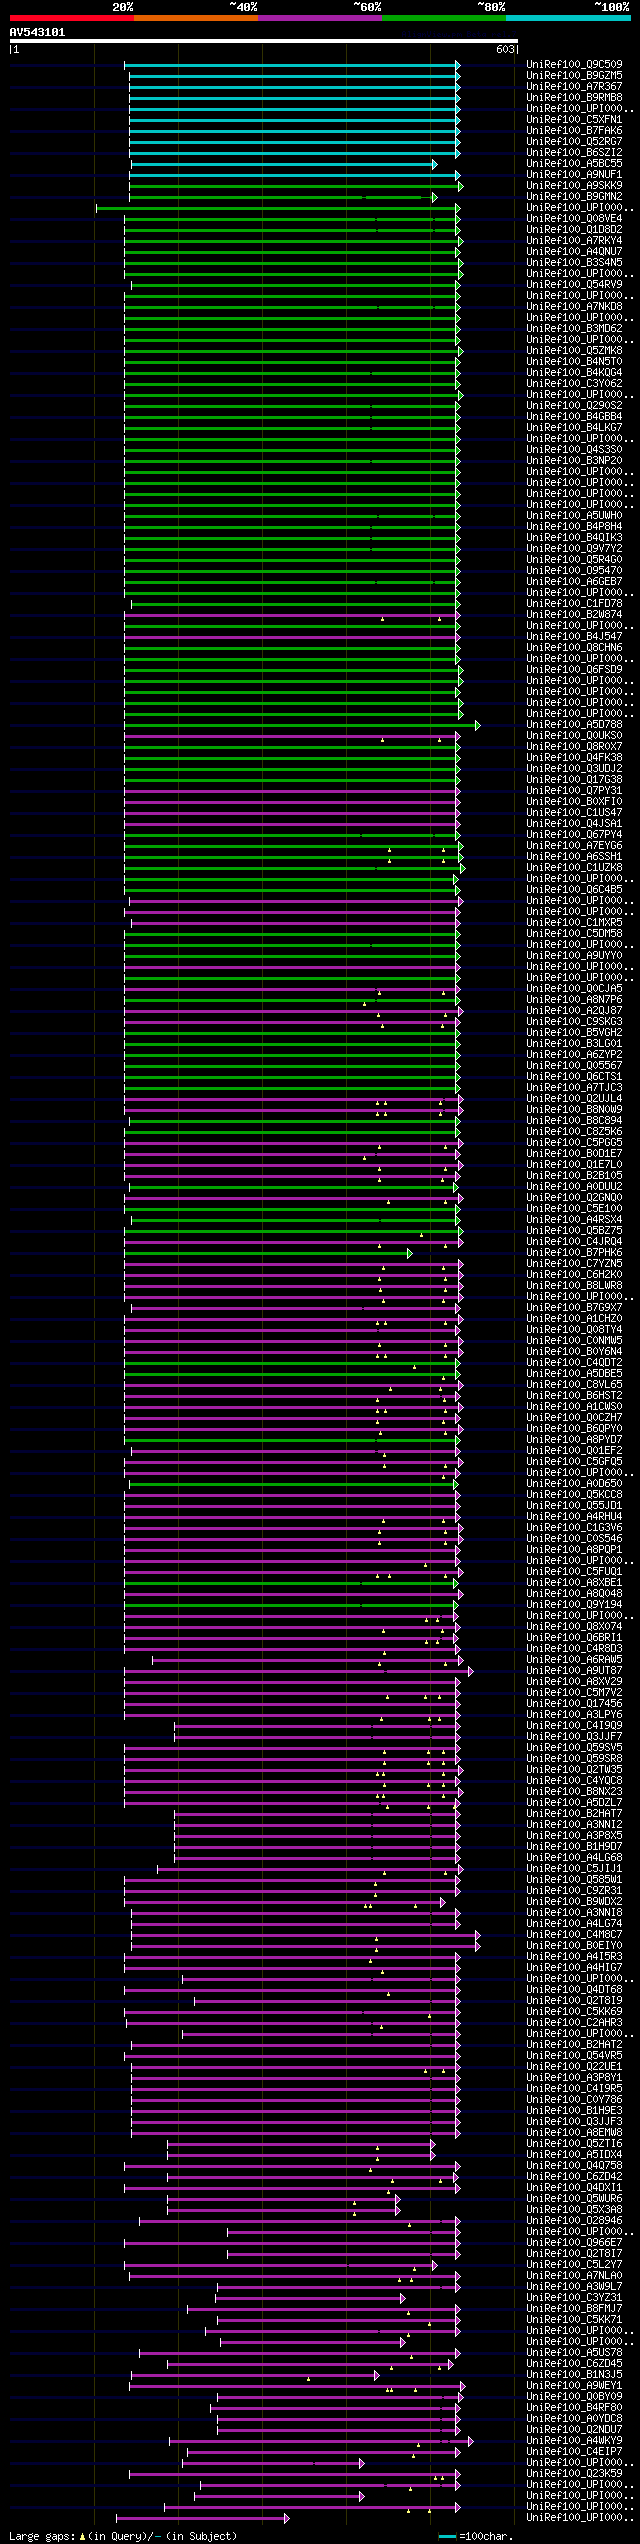
Task: Select hit label UniRef100_Q4FK38
Action: (x=574, y=758)
